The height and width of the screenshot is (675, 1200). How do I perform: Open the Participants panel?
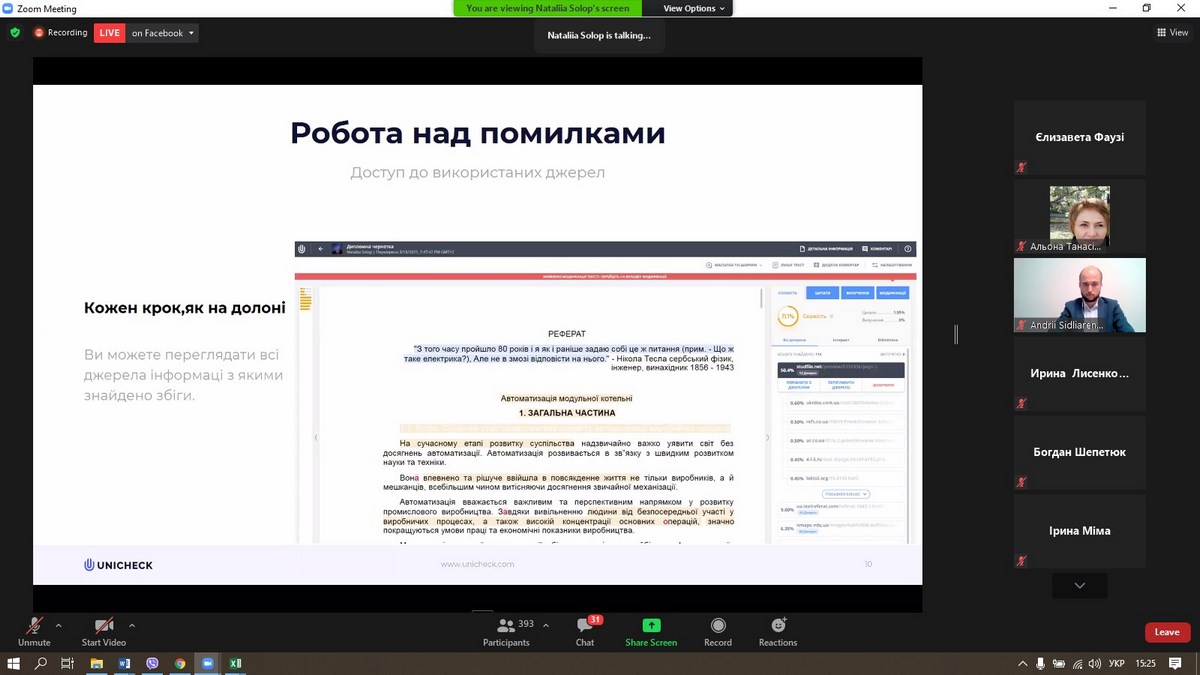point(506,629)
